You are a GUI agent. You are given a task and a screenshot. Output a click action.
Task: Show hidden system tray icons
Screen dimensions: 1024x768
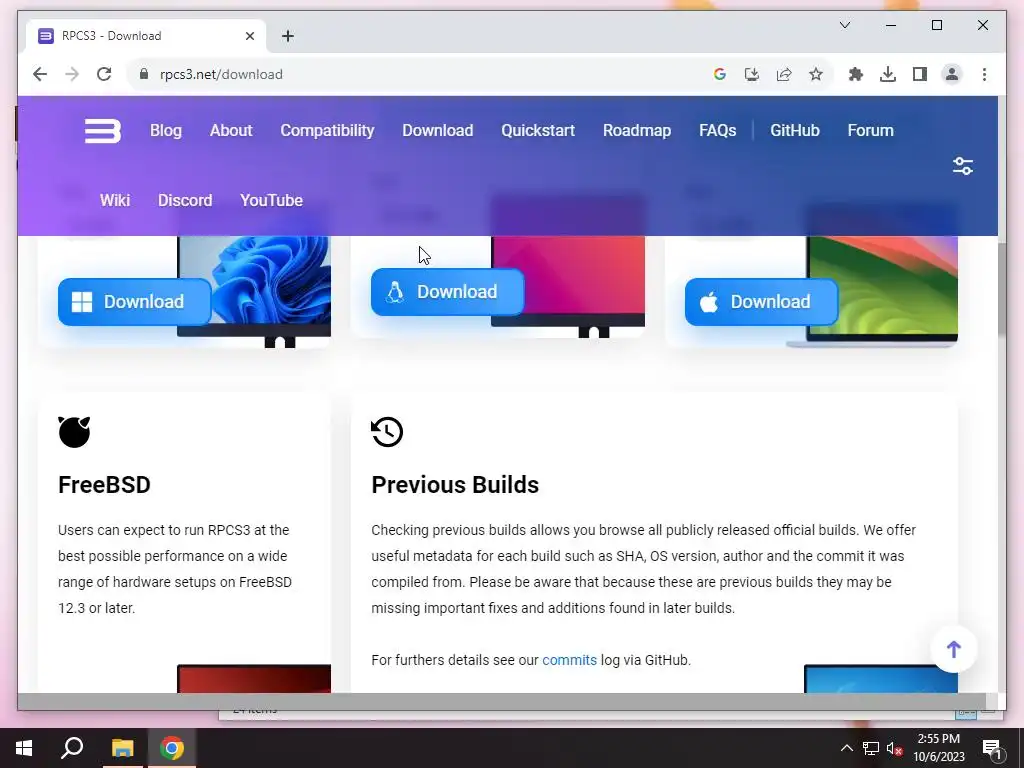tap(846, 748)
